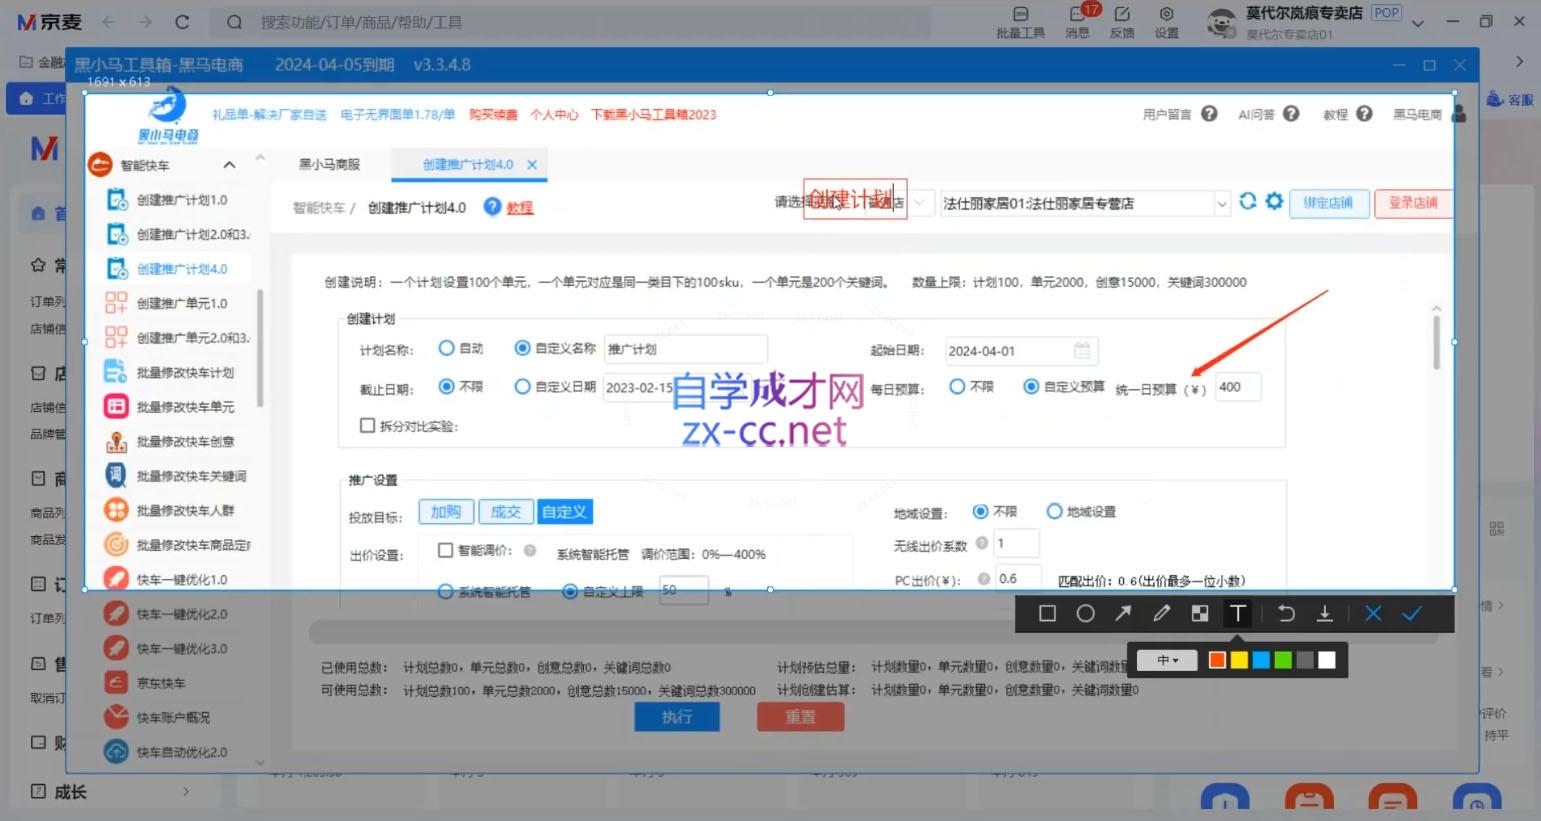Screen dimensions: 1541x821
Task: Open 消息 notifications in JD Maijia header
Action: click(x=1077, y=21)
